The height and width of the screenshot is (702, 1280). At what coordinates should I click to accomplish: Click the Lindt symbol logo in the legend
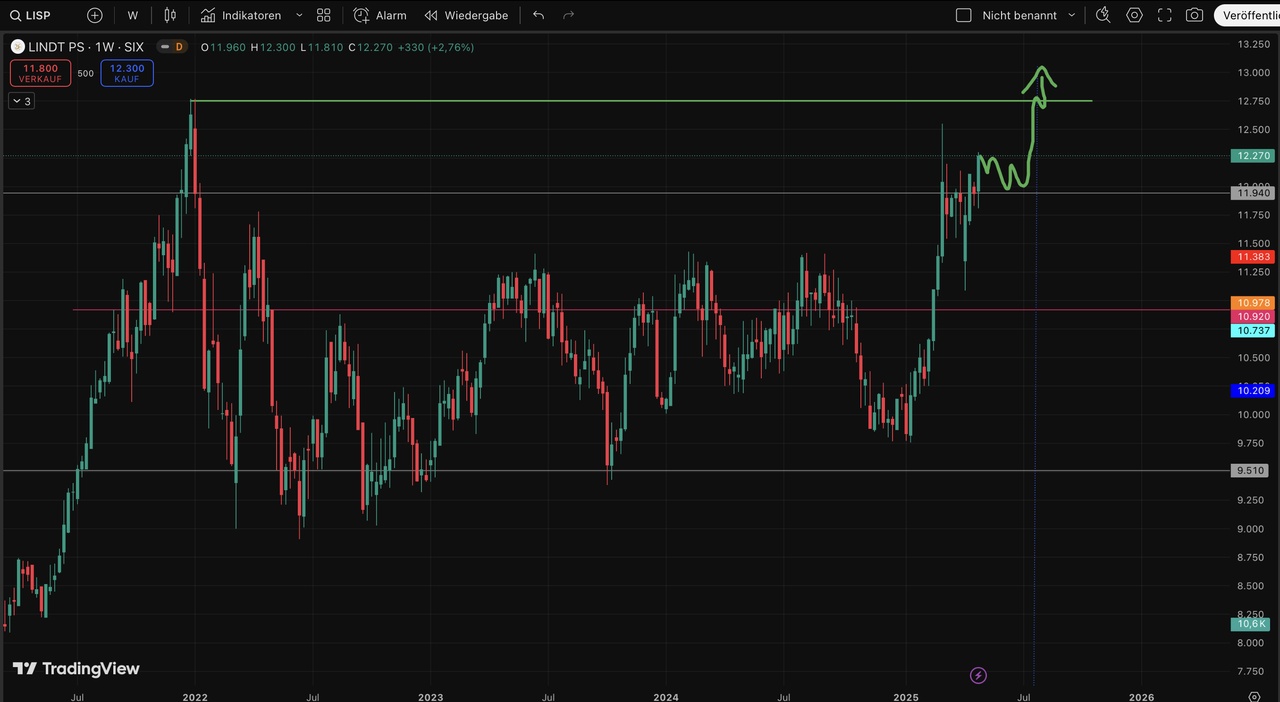pyautogui.click(x=18, y=47)
